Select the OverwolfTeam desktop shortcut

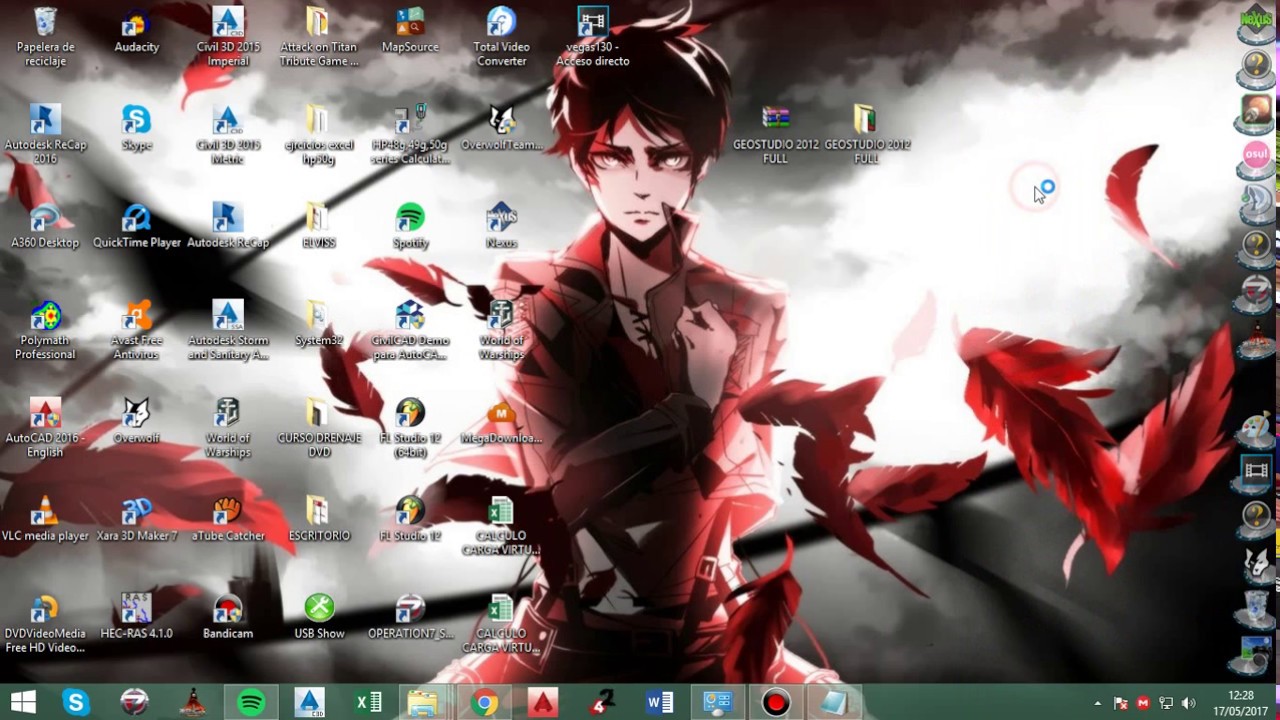pyautogui.click(x=501, y=128)
